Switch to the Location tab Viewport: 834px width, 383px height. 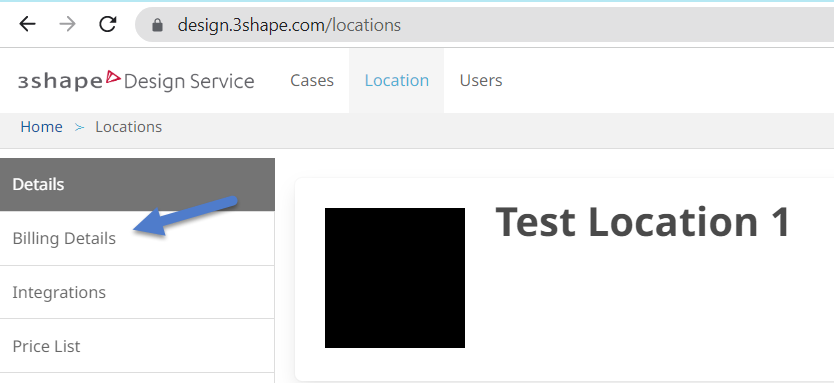[x=397, y=80]
